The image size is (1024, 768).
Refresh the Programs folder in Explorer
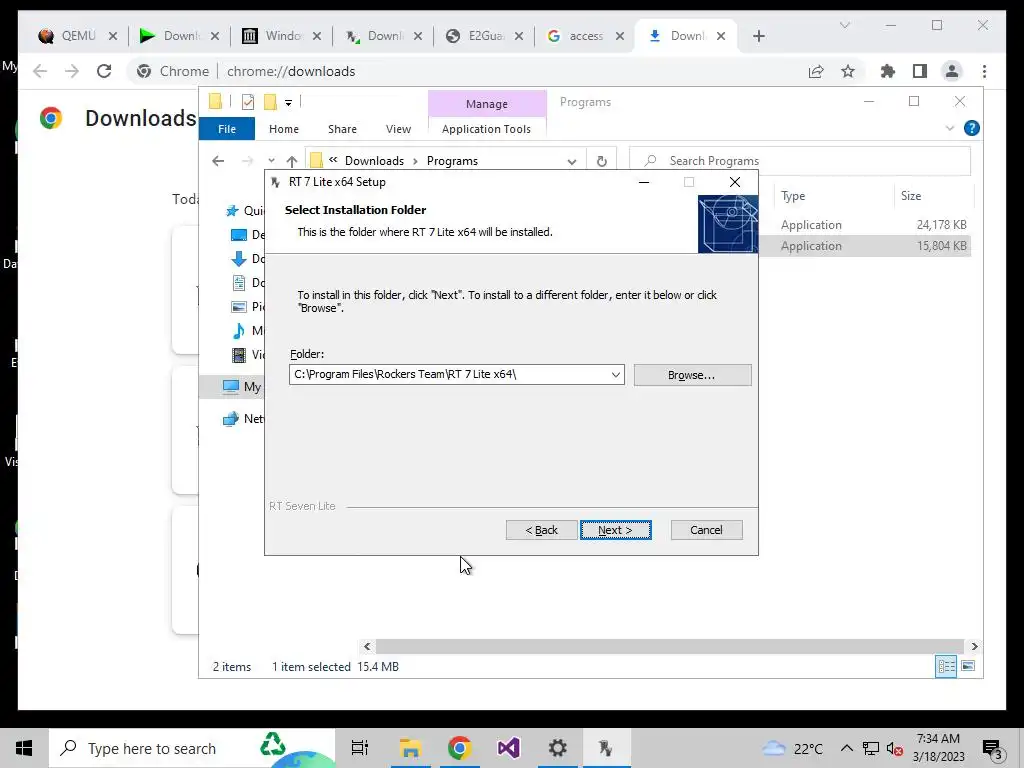tap(601, 161)
